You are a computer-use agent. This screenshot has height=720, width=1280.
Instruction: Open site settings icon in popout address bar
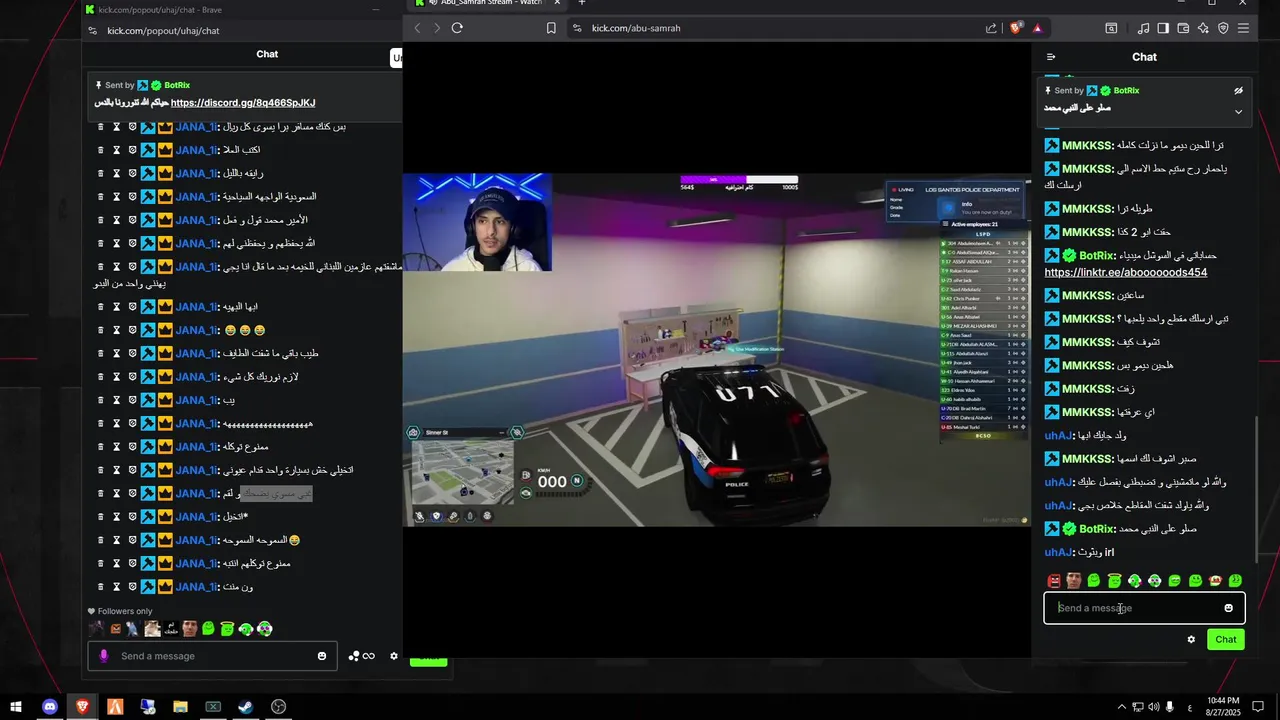(93, 31)
